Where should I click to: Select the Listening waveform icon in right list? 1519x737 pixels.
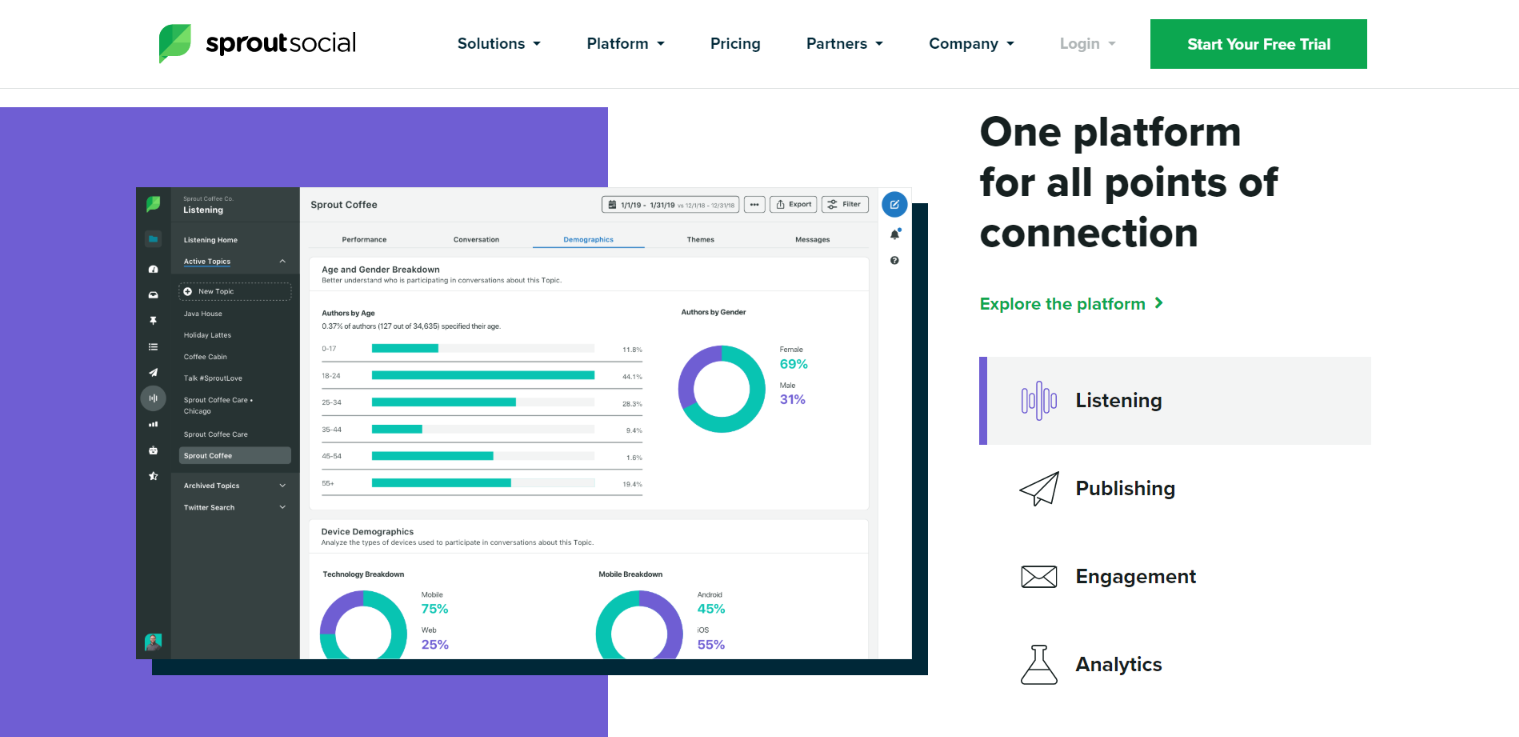click(x=1038, y=401)
